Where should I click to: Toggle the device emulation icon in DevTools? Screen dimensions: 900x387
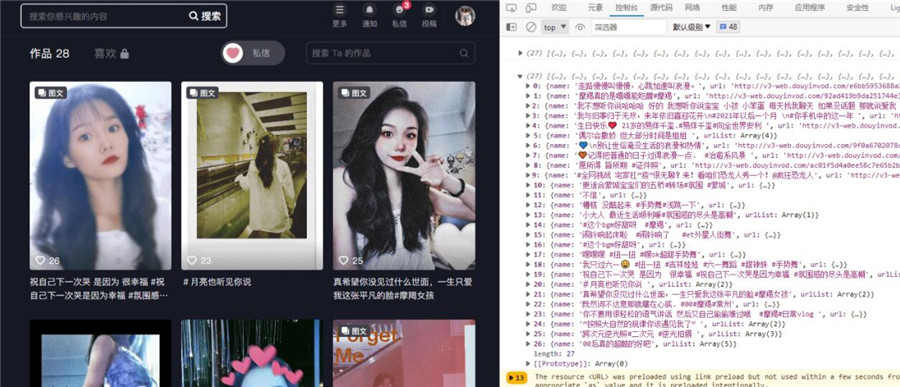tap(531, 7)
